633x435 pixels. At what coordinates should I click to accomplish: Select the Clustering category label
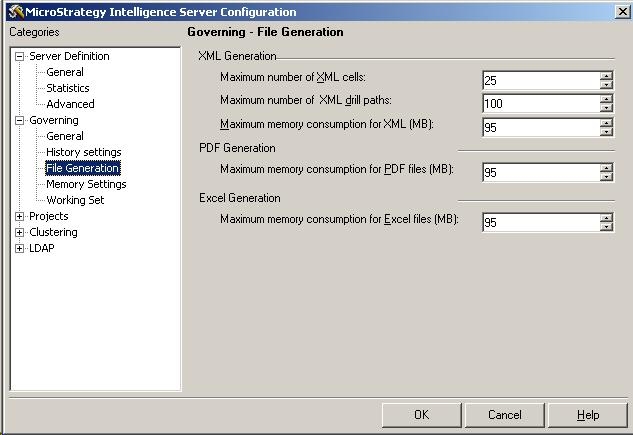tap(53, 232)
